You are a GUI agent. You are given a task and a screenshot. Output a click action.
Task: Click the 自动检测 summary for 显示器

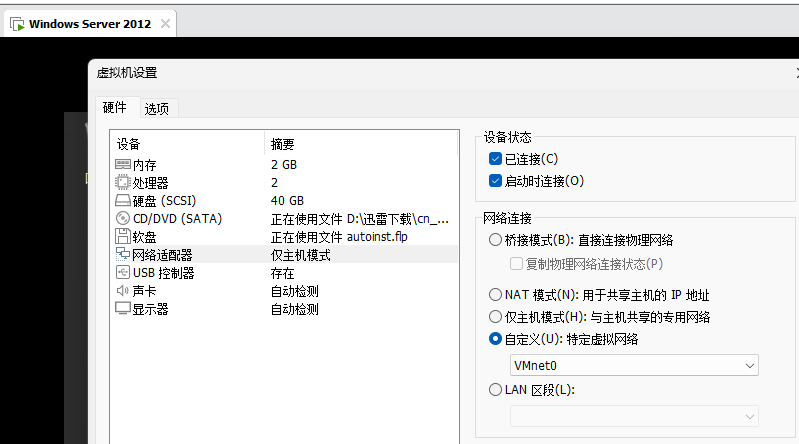tap(295, 309)
